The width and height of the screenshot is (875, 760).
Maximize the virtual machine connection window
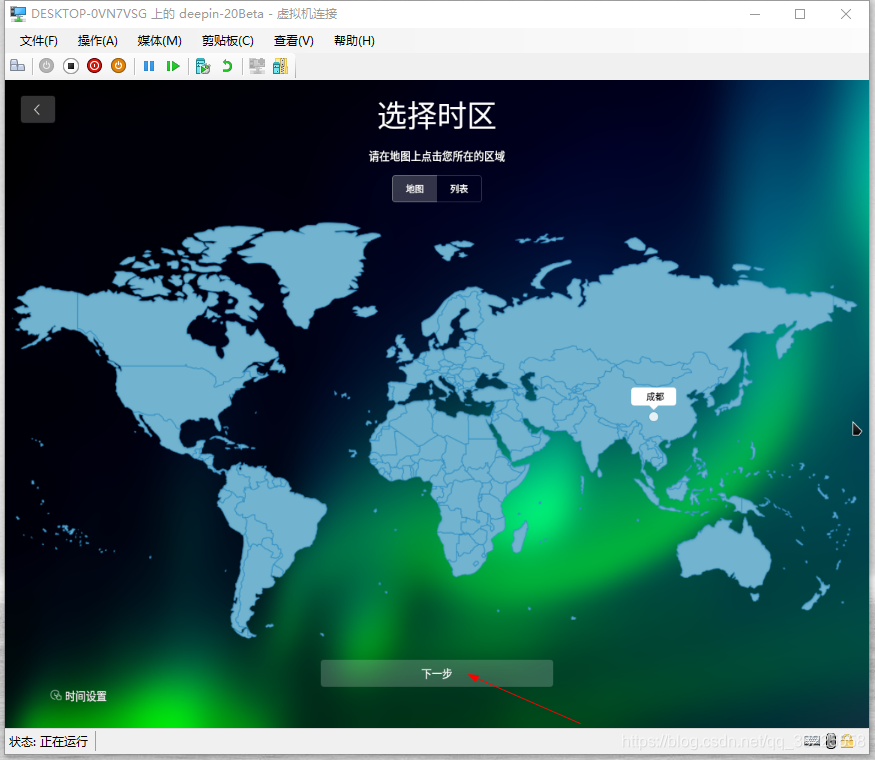[800, 14]
